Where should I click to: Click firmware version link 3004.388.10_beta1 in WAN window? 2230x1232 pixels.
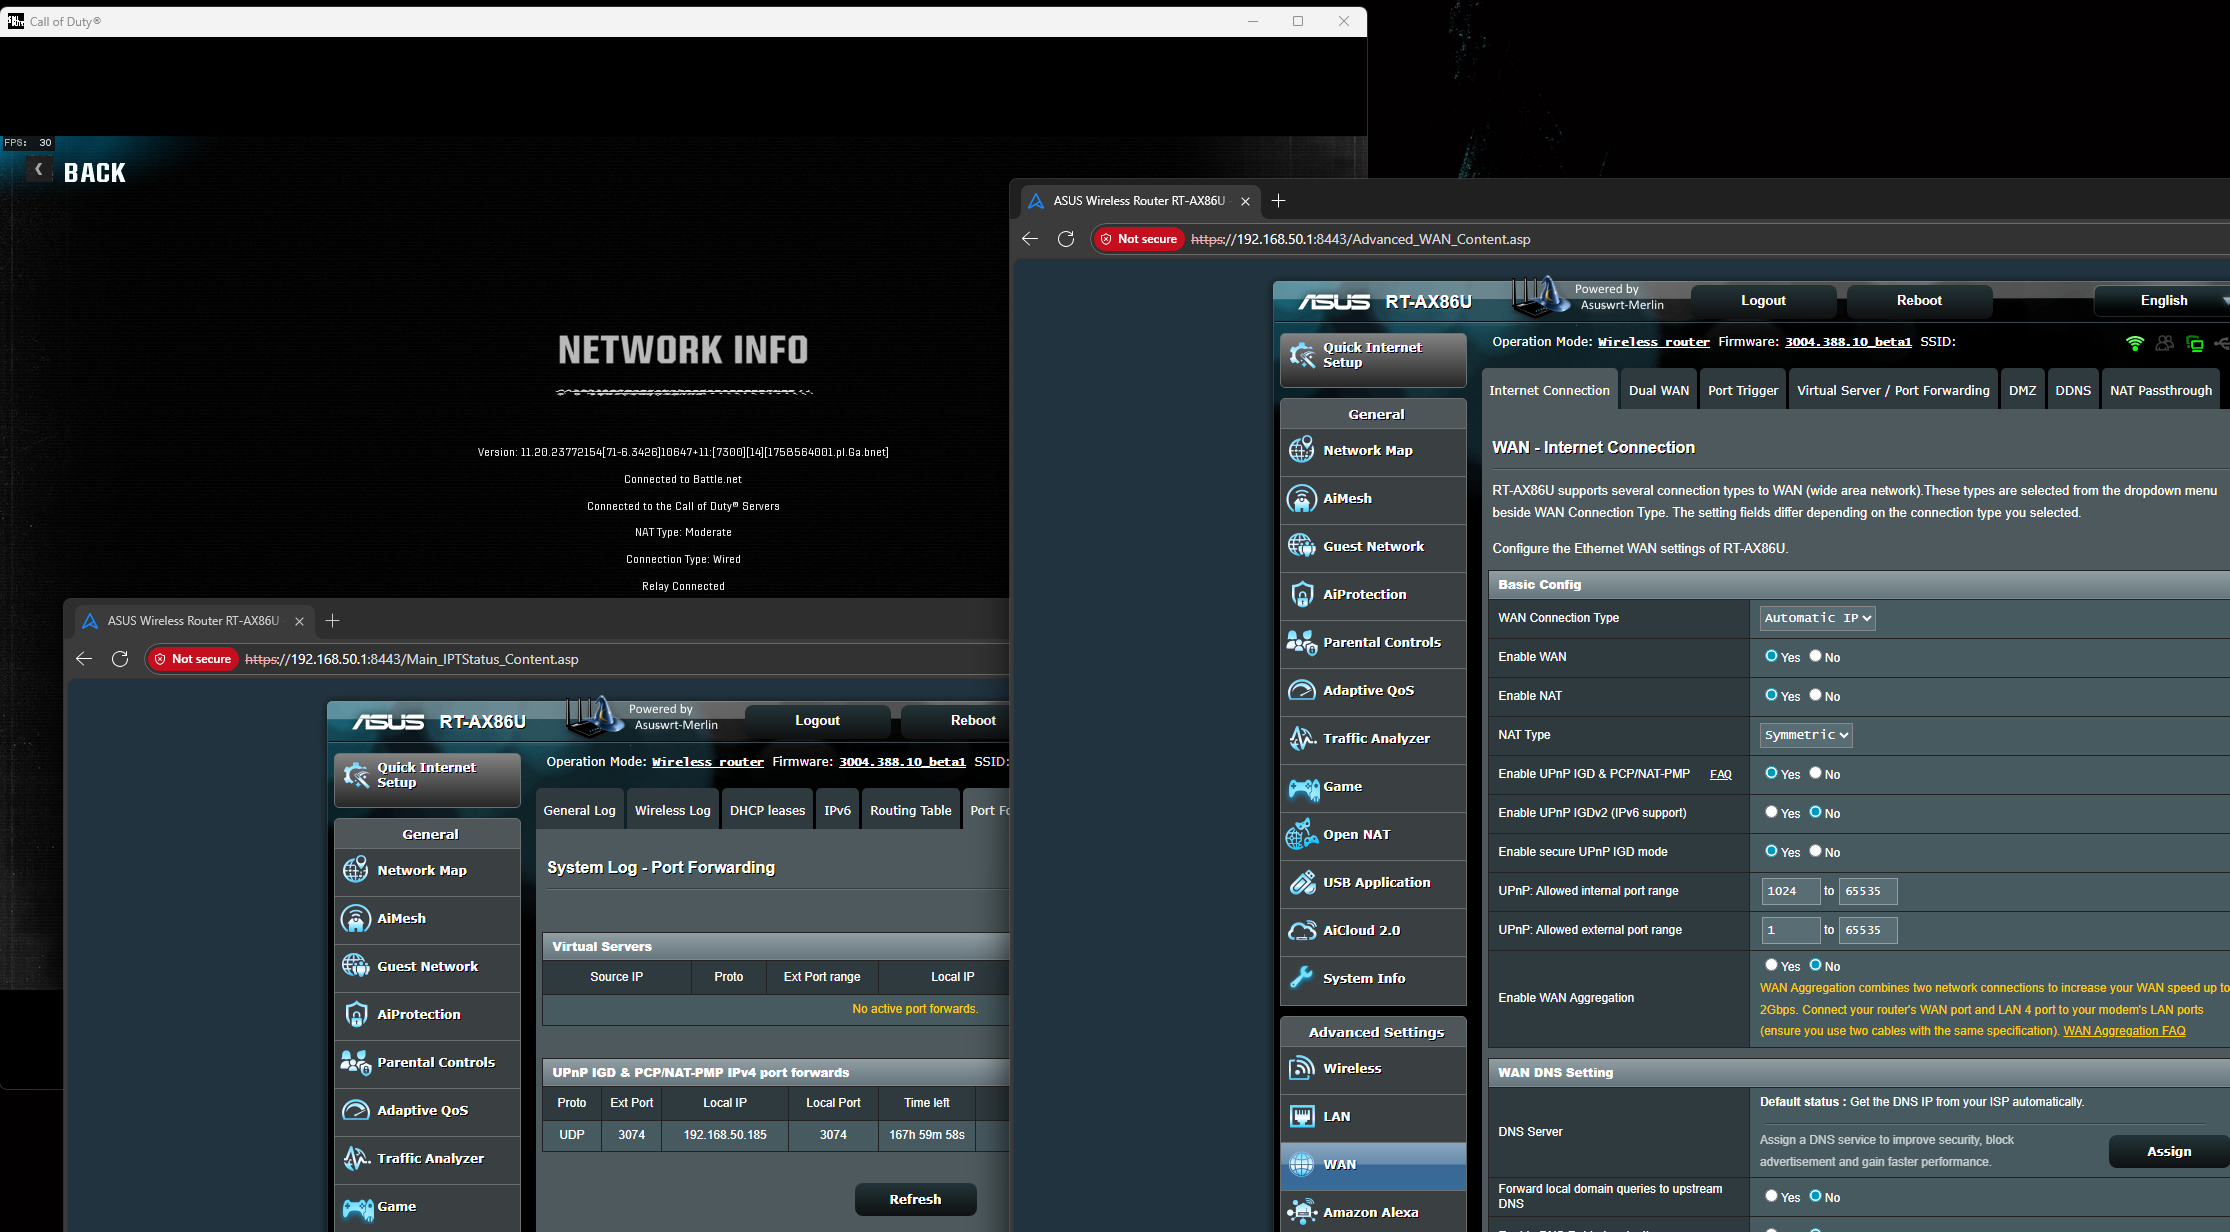tap(1848, 342)
